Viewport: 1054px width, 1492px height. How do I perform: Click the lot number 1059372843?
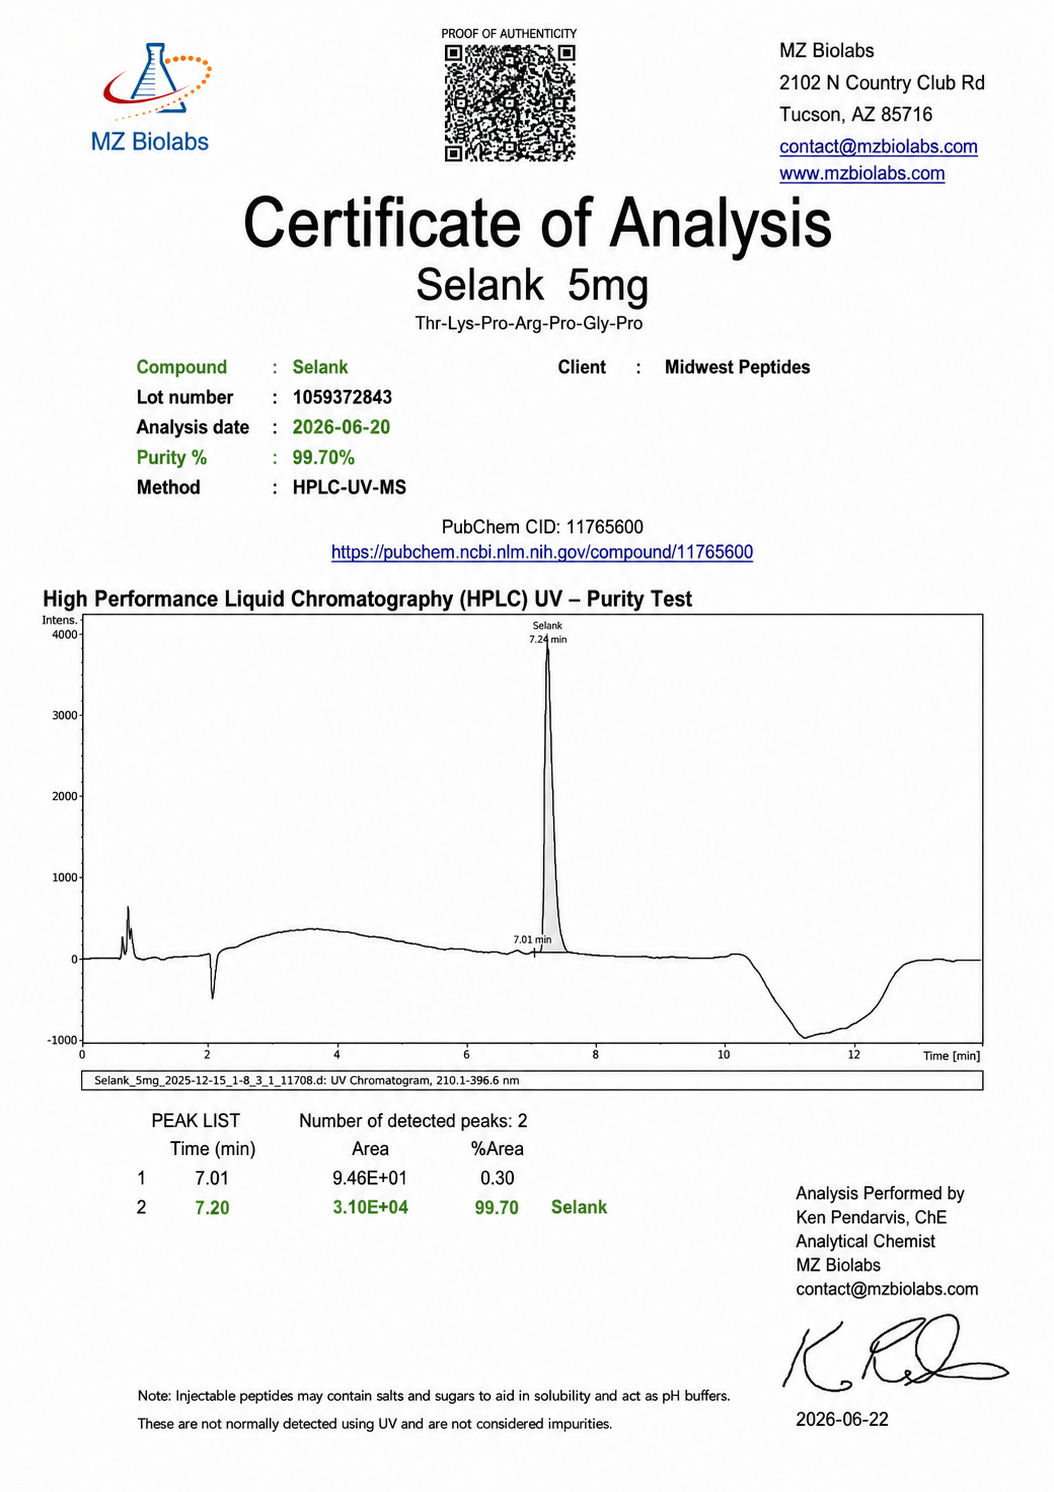(x=342, y=397)
